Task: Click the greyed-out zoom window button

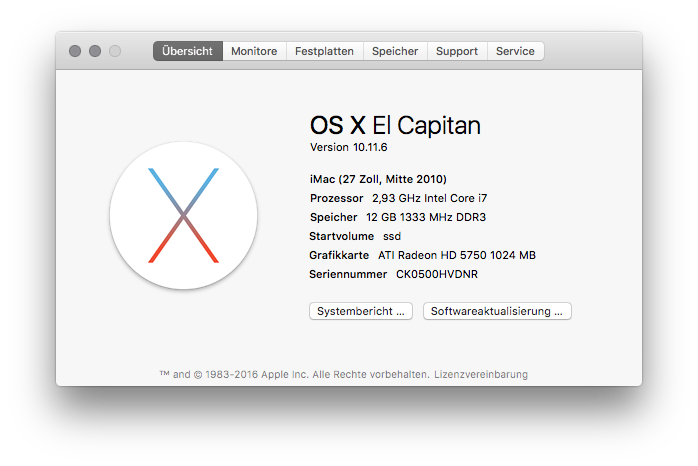Action: click(115, 51)
